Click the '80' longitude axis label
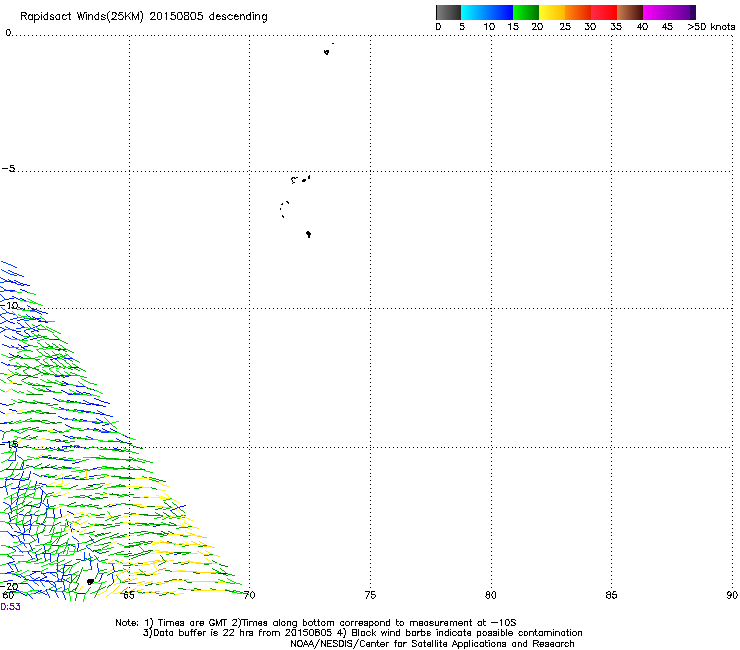This screenshot has height=650, width=740. click(490, 595)
